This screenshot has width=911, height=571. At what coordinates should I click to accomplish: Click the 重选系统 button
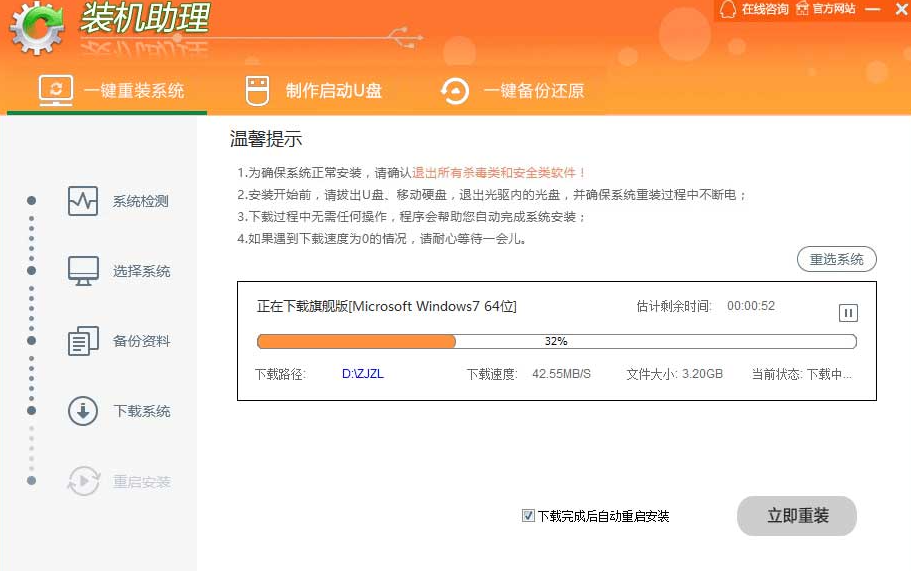tap(836, 260)
